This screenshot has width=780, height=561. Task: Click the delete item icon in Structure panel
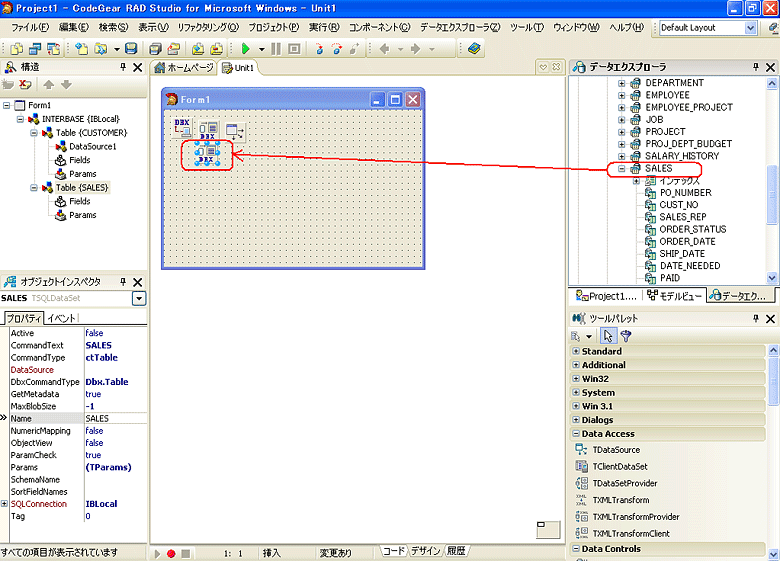point(25,85)
